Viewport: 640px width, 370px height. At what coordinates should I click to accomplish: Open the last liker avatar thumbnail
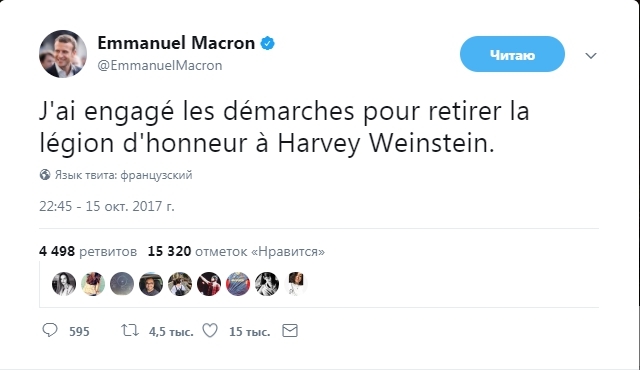tap(296, 284)
